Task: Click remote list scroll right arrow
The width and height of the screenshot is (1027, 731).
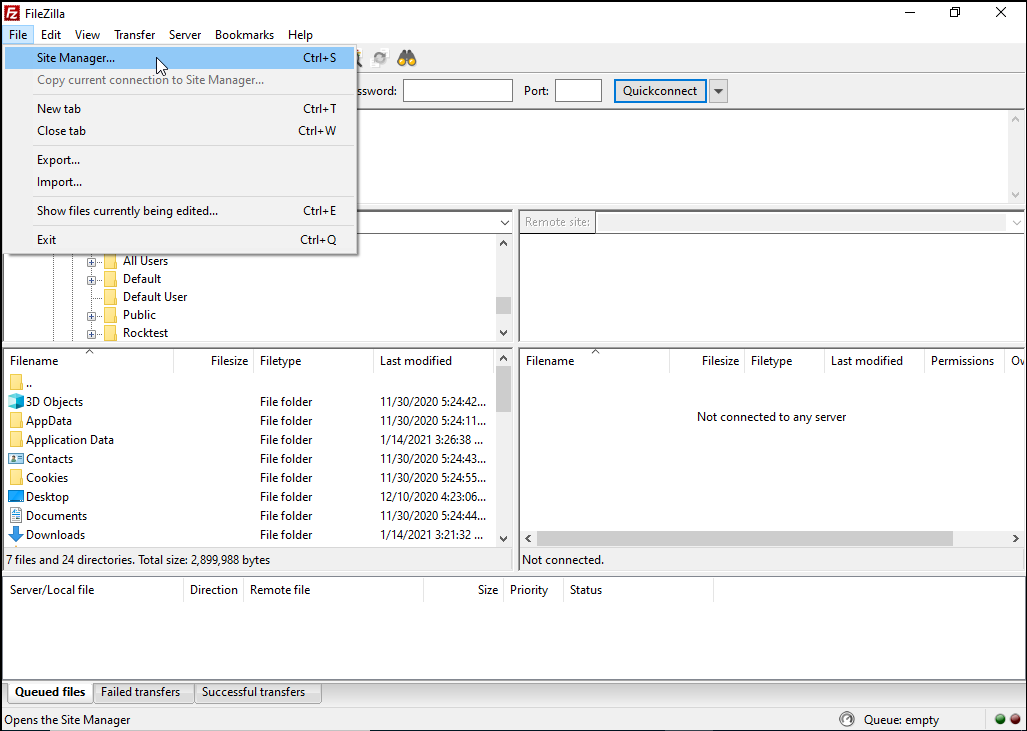Action: click(1016, 538)
